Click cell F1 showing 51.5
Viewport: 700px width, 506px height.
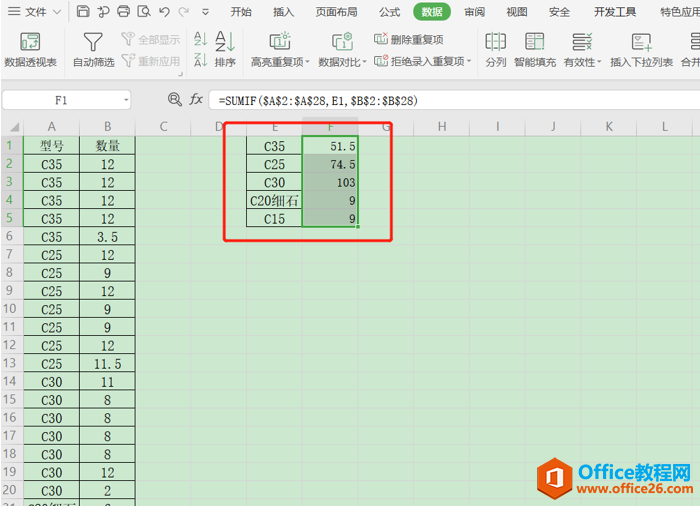click(x=330, y=146)
